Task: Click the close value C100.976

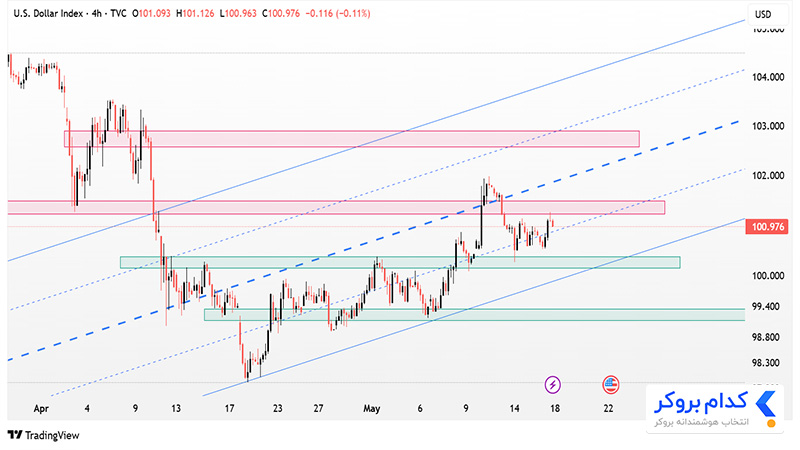Action: 281,14
